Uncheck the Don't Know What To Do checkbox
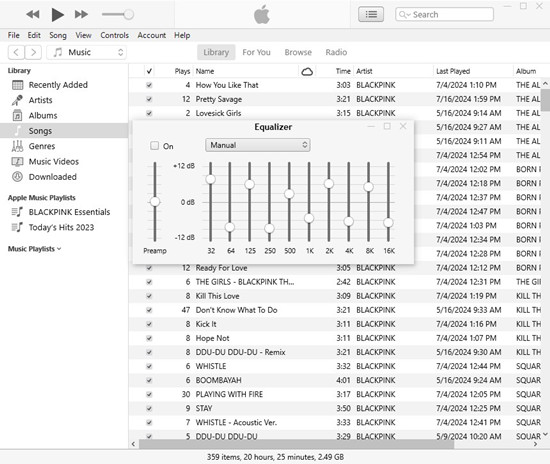This screenshot has height=464, width=550. pos(149,310)
